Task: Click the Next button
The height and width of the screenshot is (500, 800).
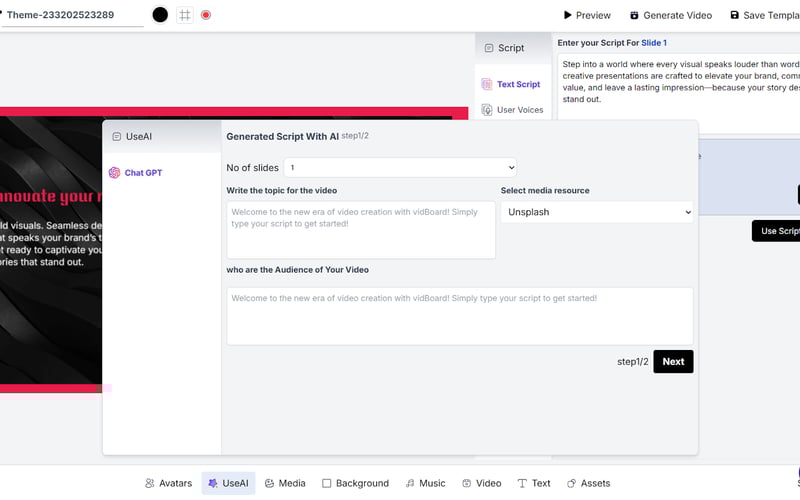Action: (x=673, y=362)
